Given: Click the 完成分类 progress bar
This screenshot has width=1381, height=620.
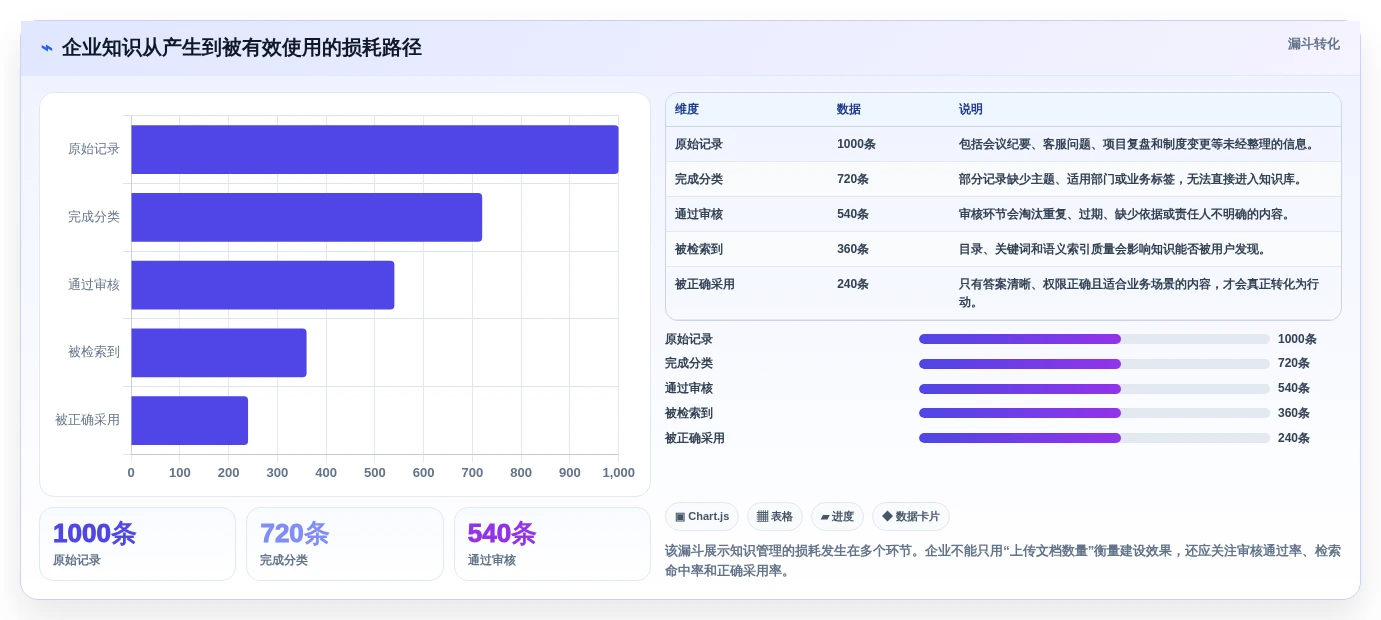Looking at the screenshot, I should click(1094, 364).
